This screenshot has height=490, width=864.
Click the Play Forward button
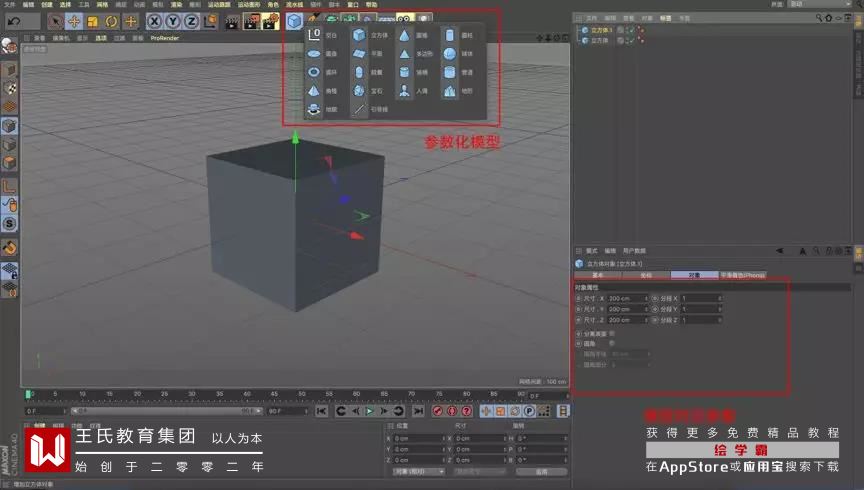(x=370, y=411)
